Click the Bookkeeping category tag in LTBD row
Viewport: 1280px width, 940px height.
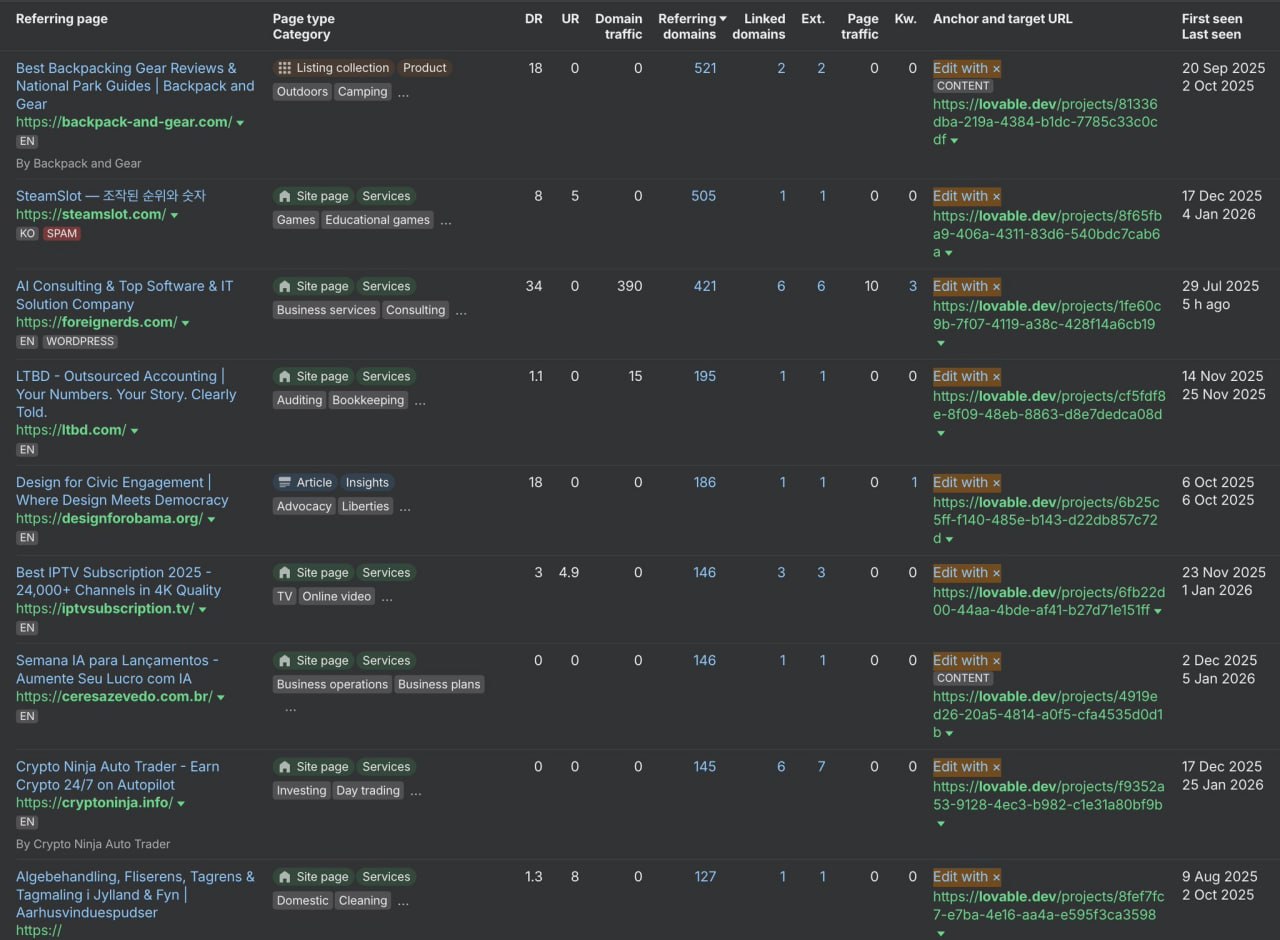point(368,400)
